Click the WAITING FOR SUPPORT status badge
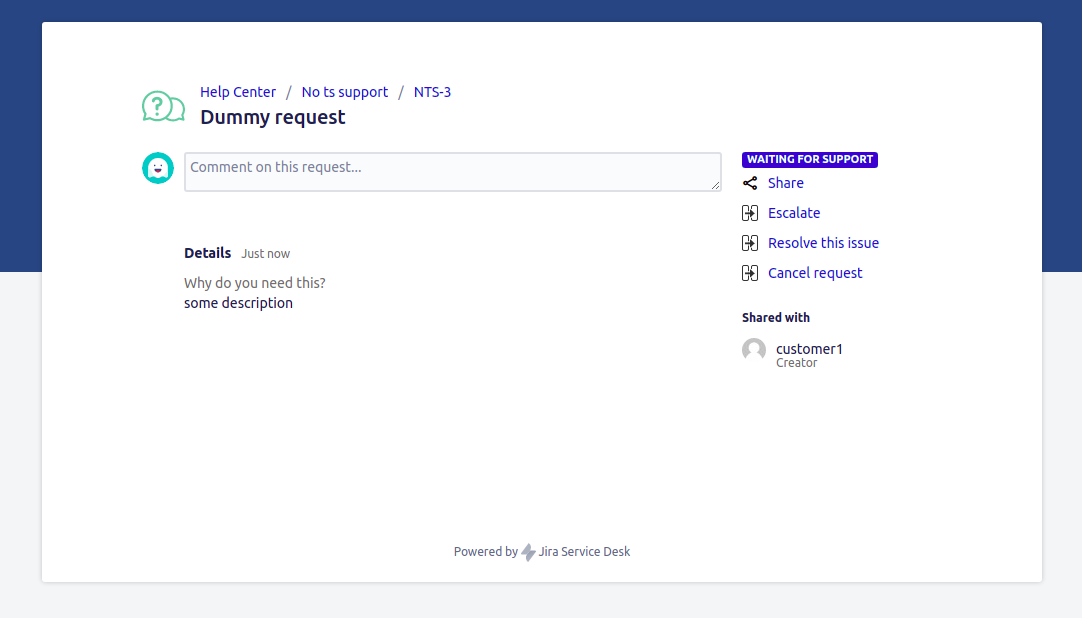1082x618 pixels. pyautogui.click(x=810, y=159)
